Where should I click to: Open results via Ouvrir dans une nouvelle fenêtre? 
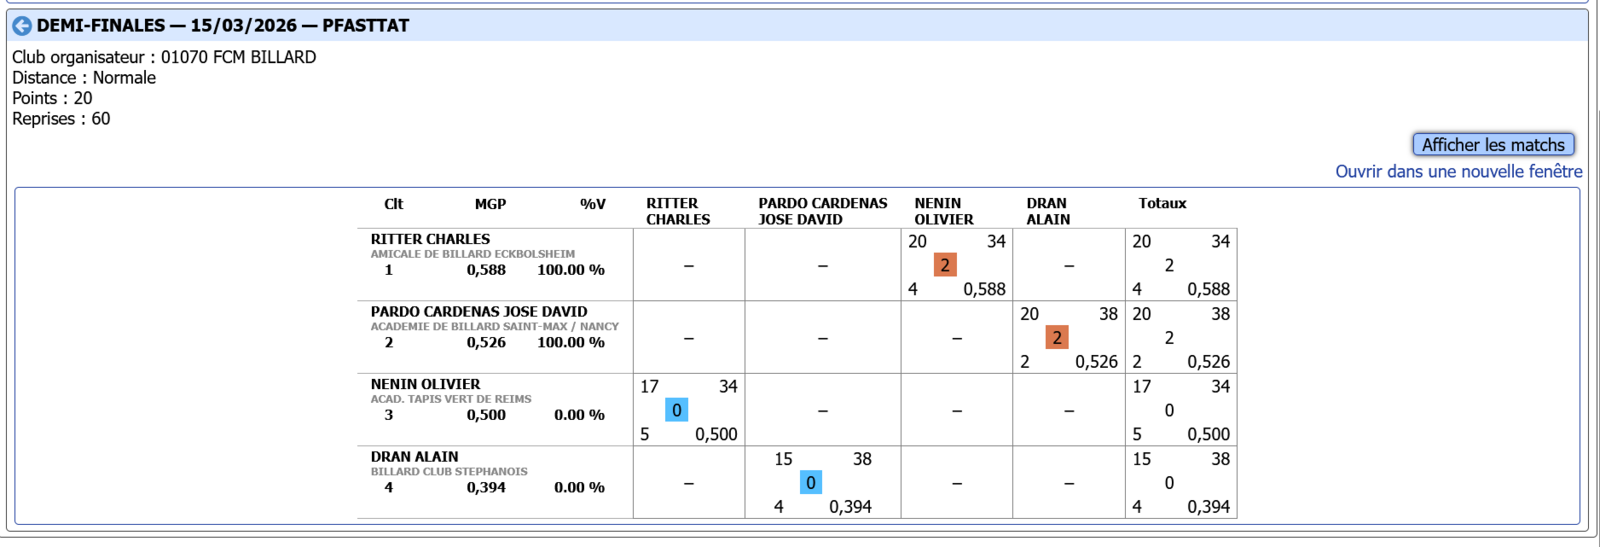[1458, 172]
